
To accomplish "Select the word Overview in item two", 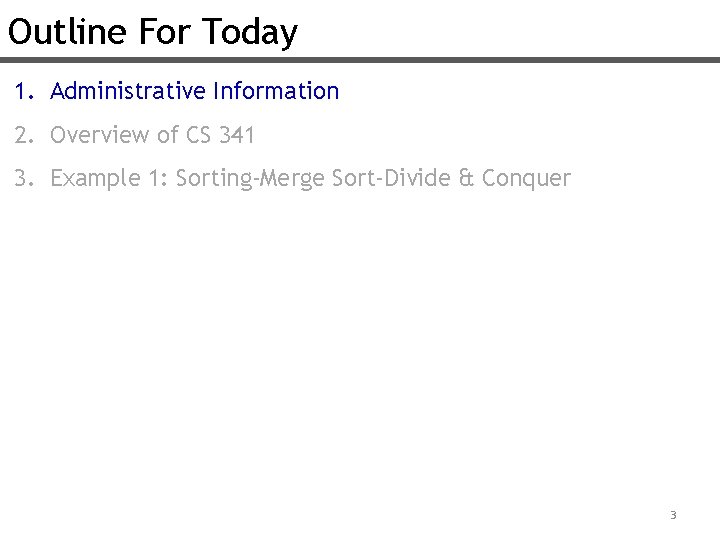I will (x=100, y=135).
